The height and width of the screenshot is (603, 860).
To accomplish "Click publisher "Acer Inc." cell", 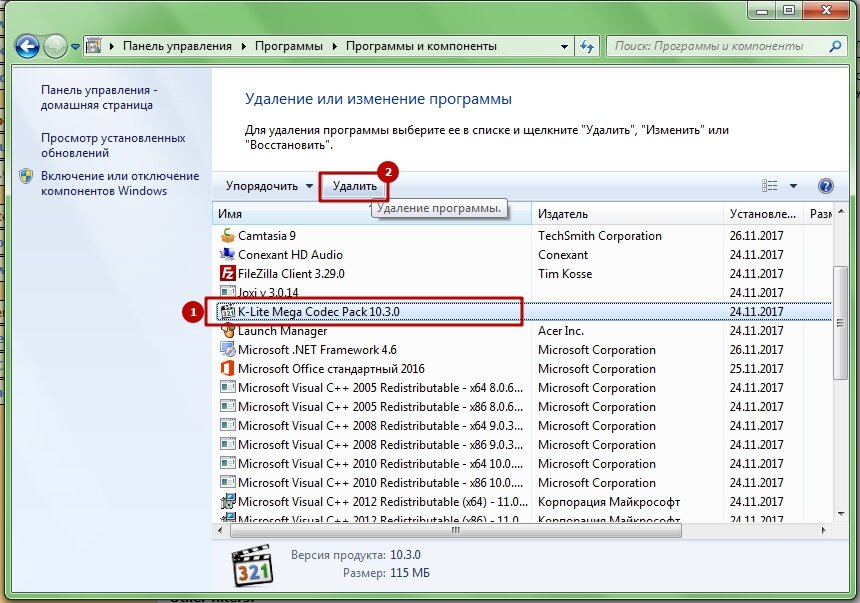I will tap(561, 330).
